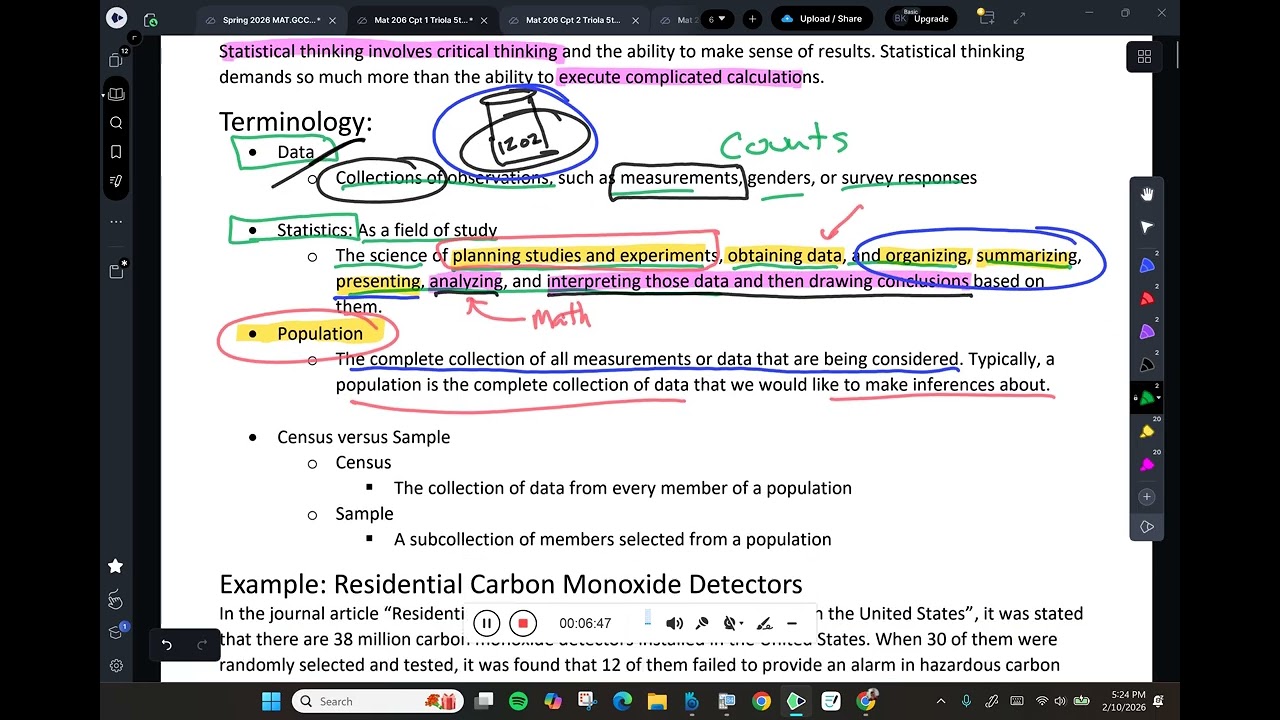Click the 'Terminology:' heading
Screen dimensions: 1280x720
tap(295, 122)
